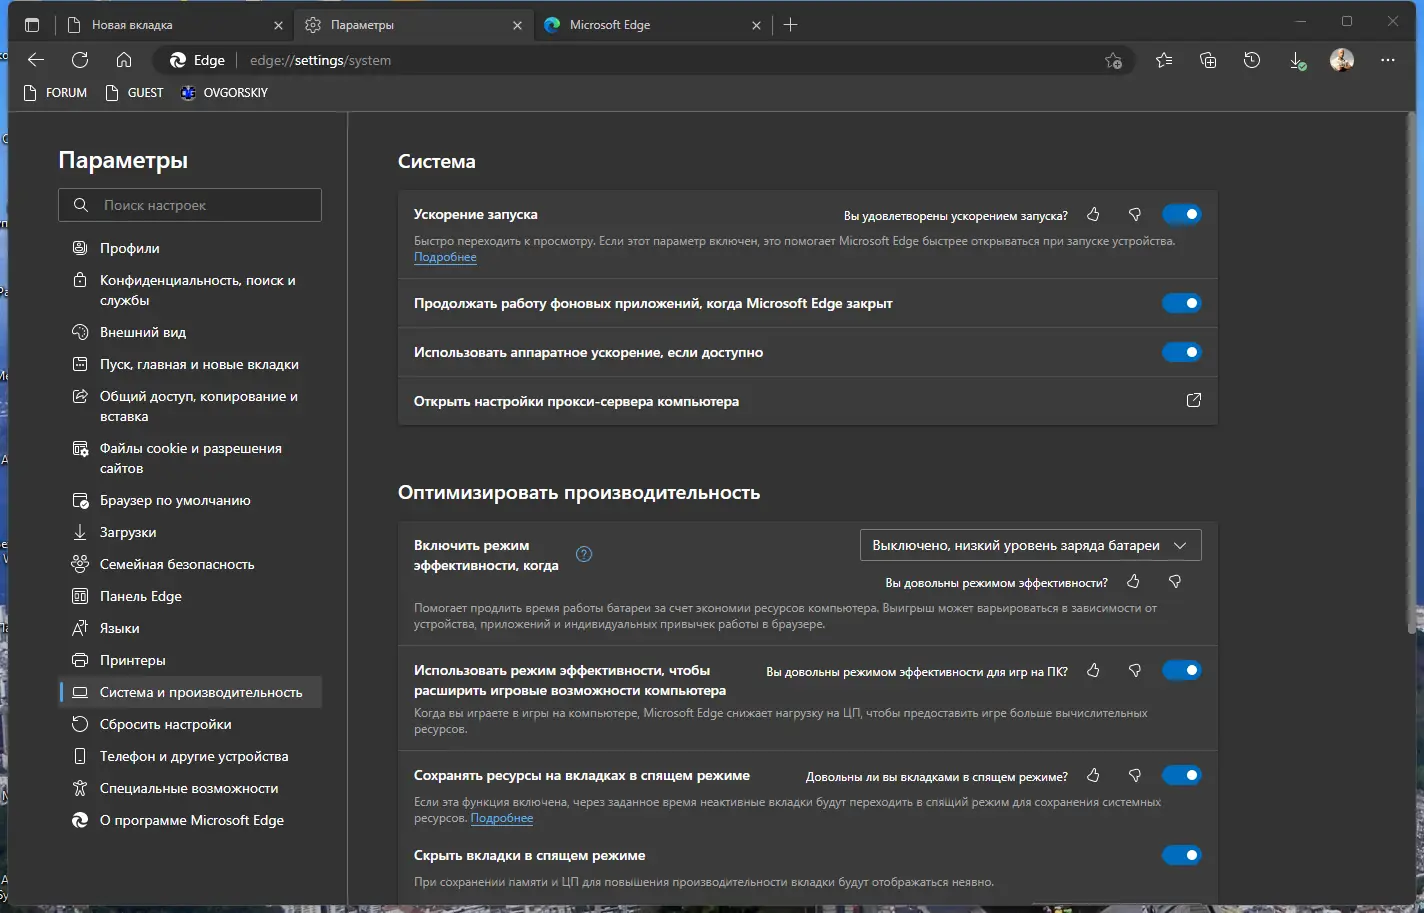
Task: Thumbs up for Ускорение запуска
Action: pos(1093,215)
